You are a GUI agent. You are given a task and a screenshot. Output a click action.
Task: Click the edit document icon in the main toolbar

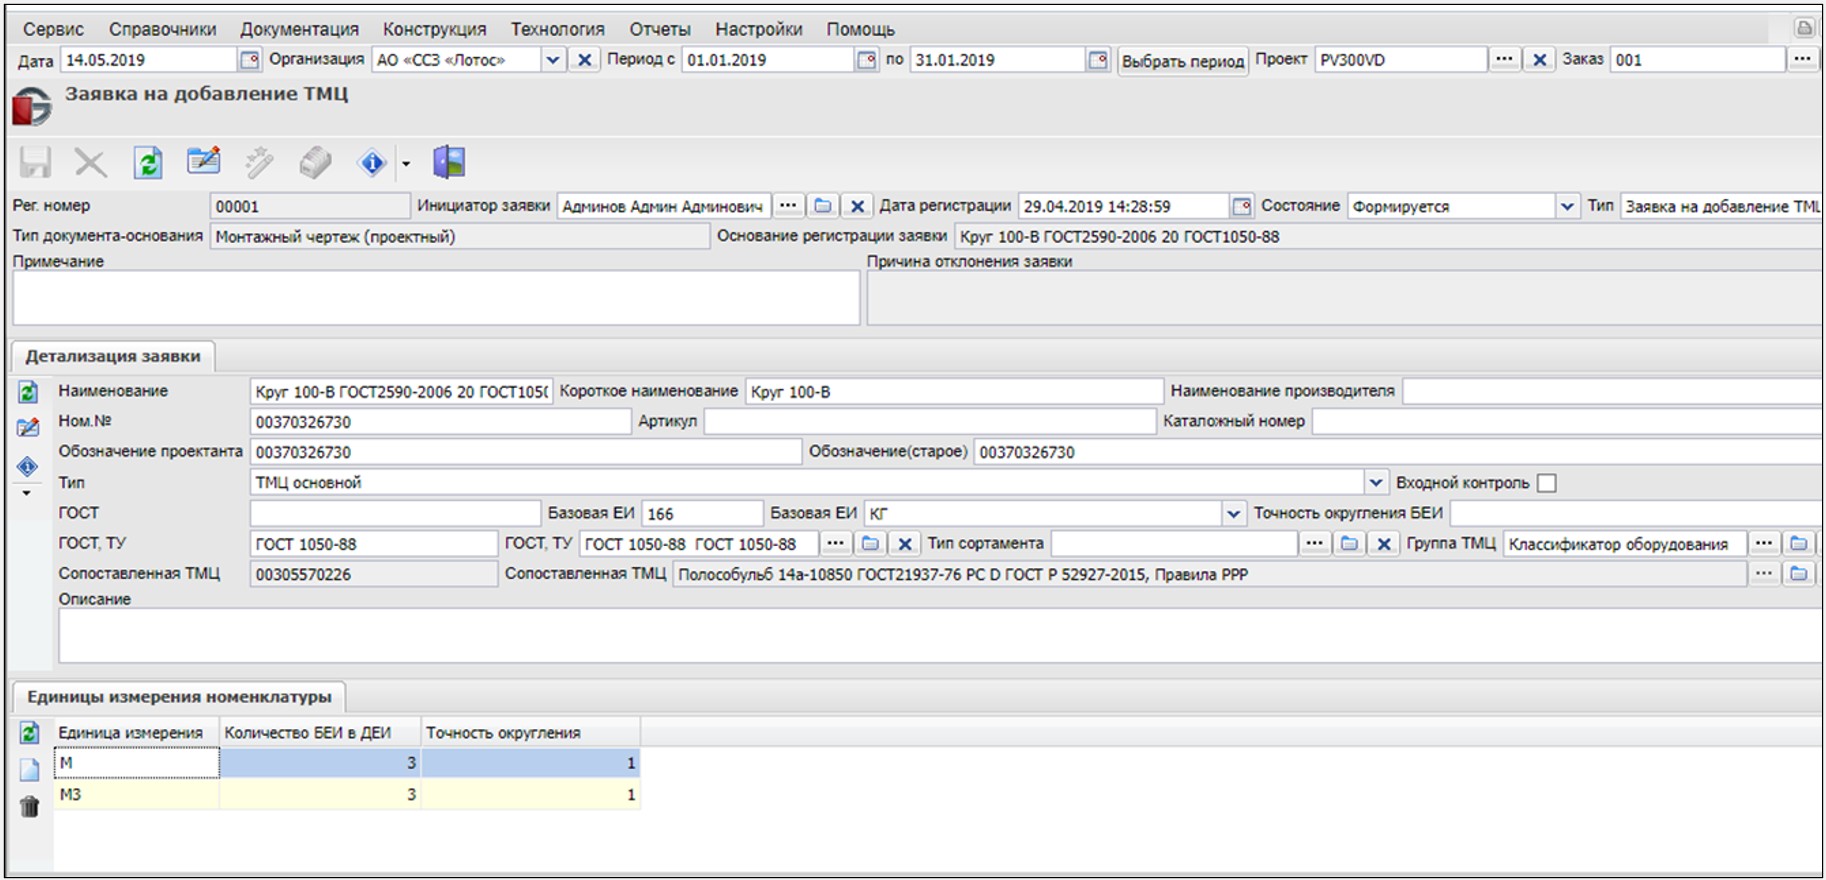point(204,162)
